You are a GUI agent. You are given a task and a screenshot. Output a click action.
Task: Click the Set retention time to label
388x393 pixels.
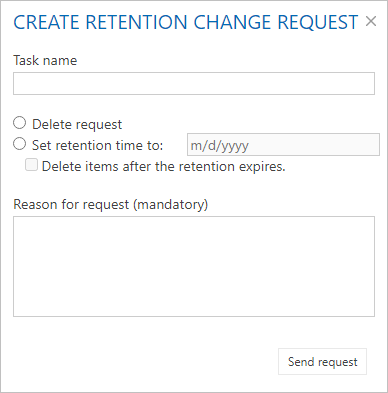point(97,145)
